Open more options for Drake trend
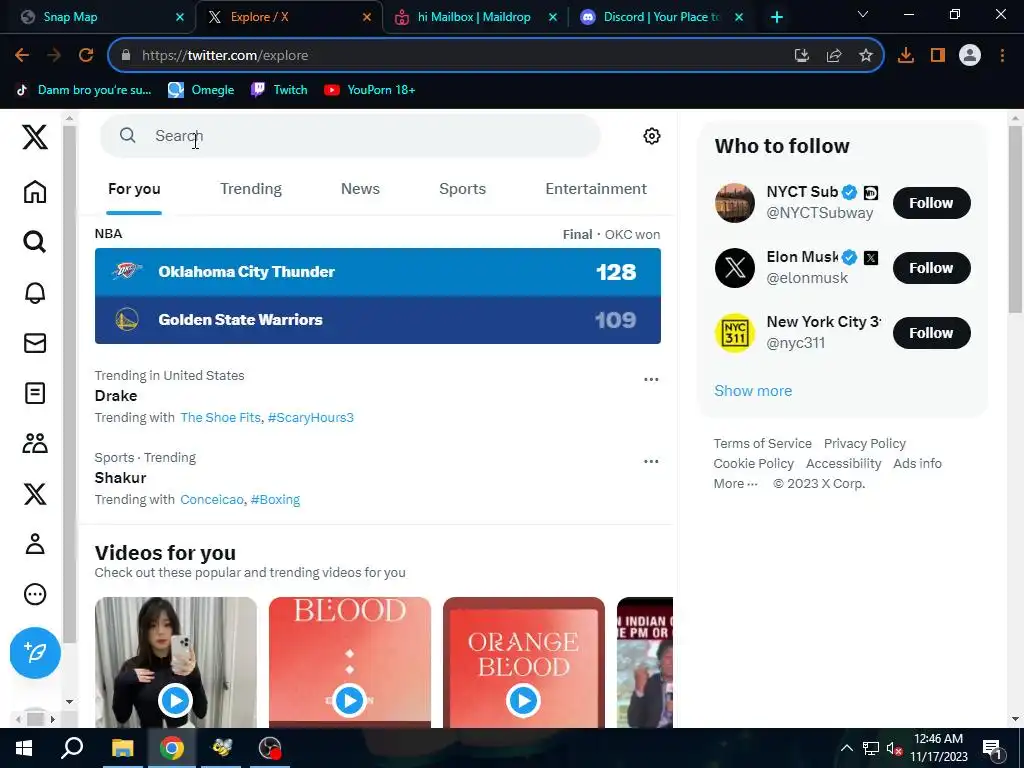Viewport: 1024px width, 768px height. [x=650, y=379]
